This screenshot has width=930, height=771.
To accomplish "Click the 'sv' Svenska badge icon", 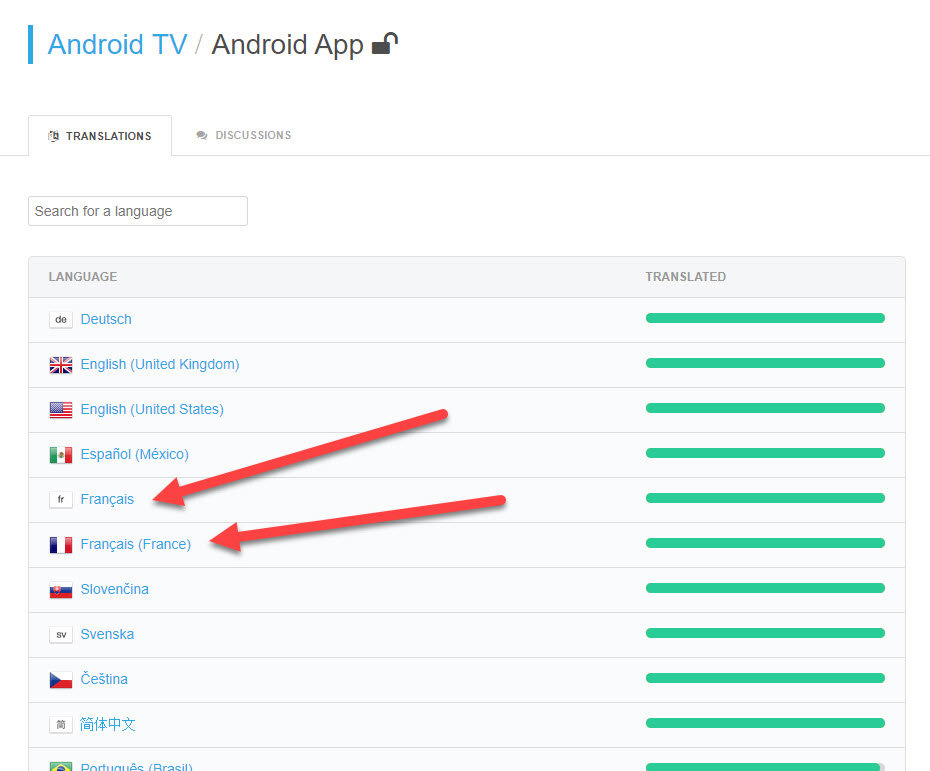I will click(61, 635).
